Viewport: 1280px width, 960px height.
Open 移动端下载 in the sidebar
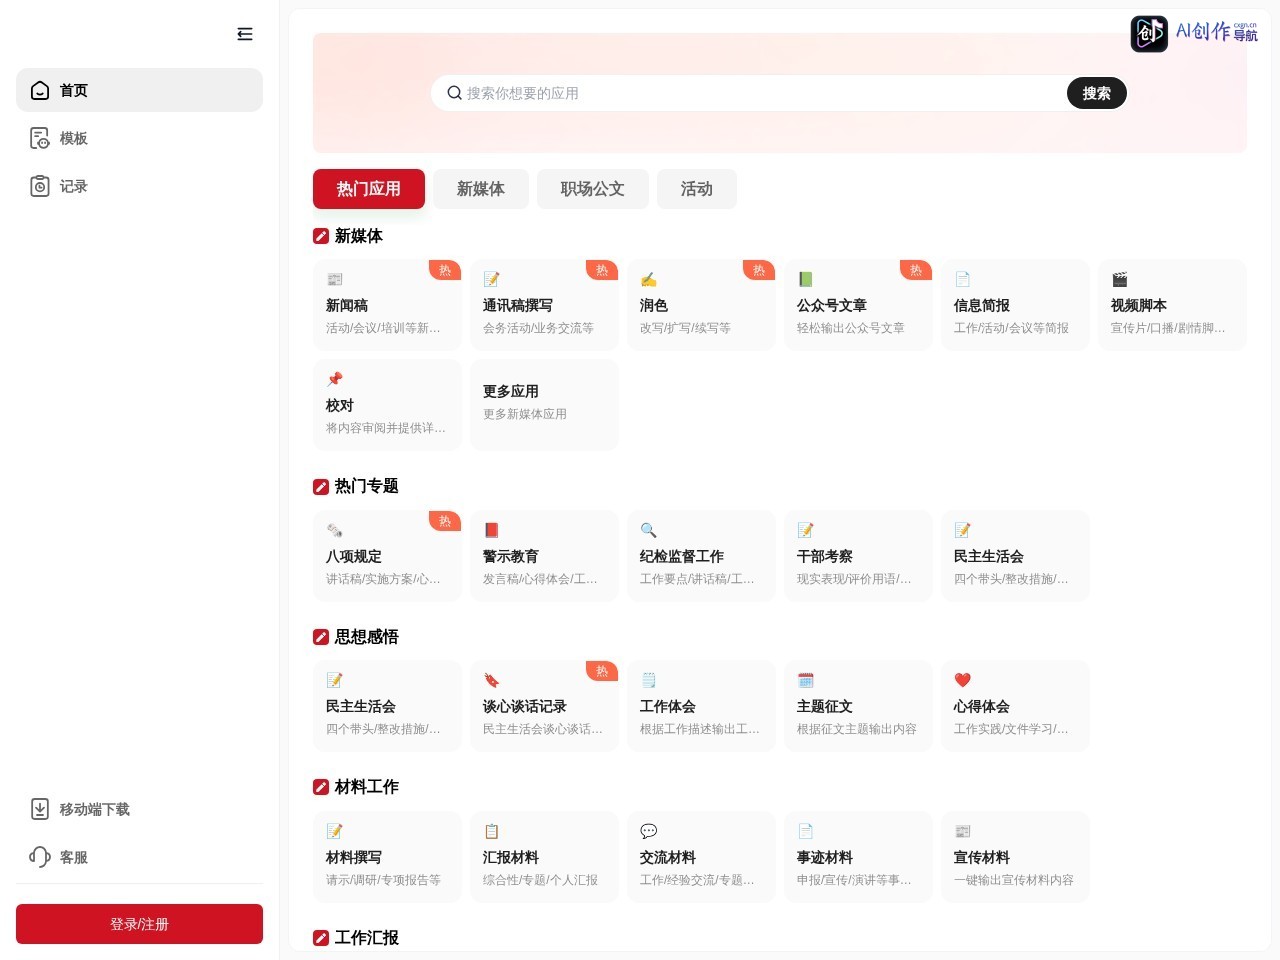click(139, 809)
